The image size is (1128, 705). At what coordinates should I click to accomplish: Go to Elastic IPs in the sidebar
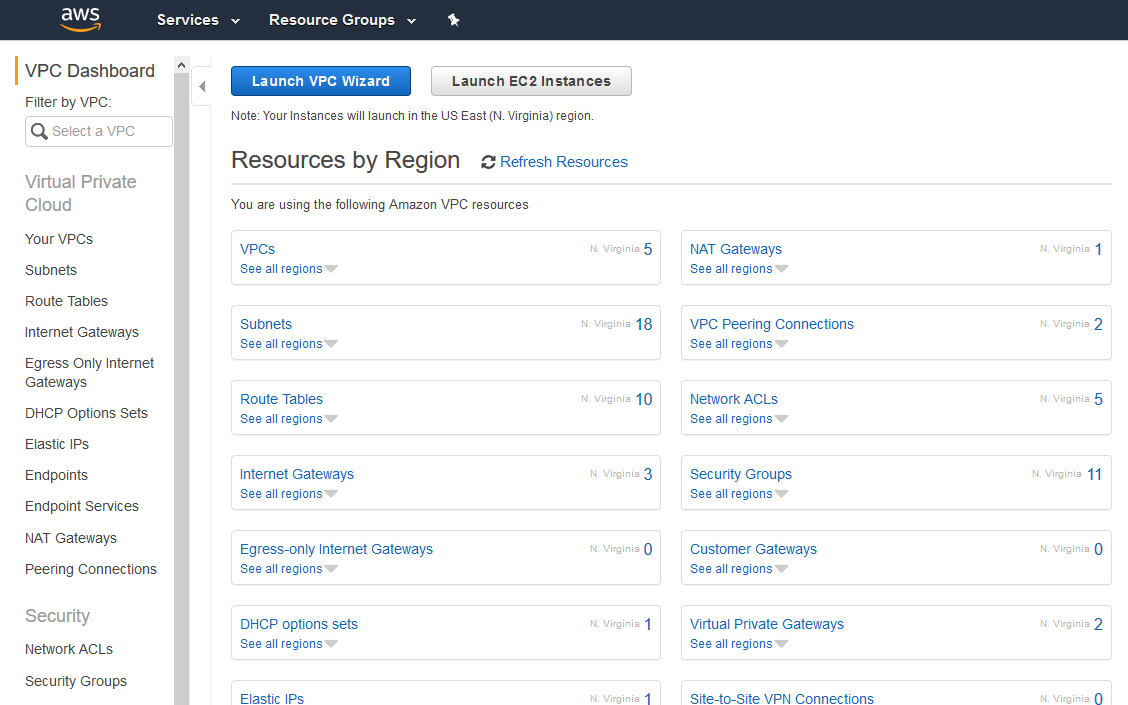(57, 445)
